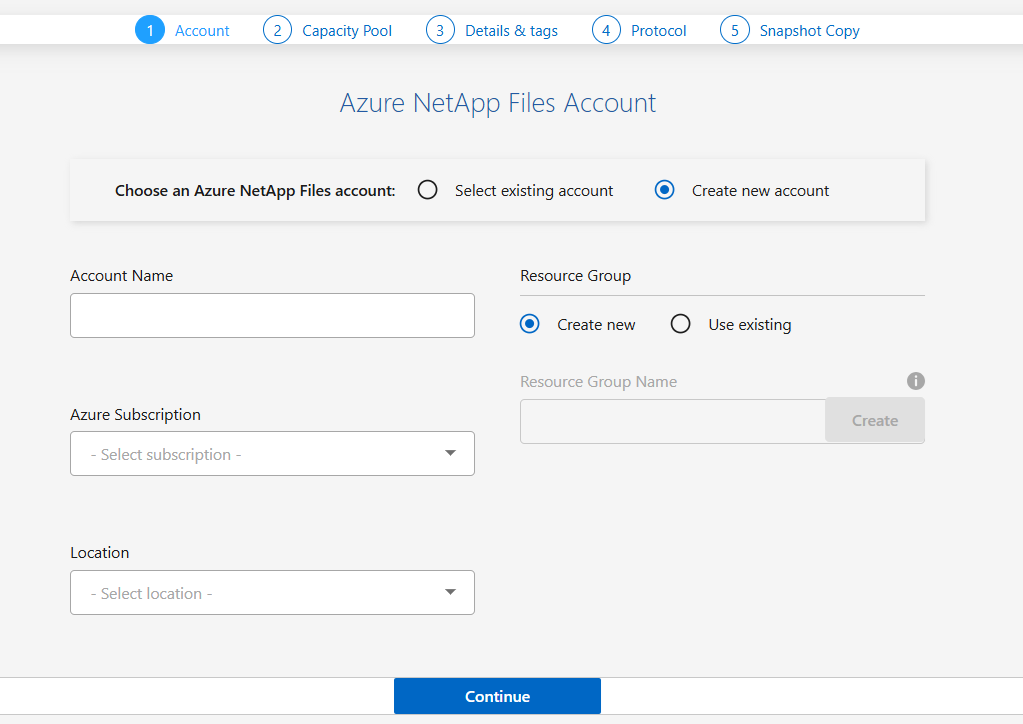The height and width of the screenshot is (724, 1023).
Task: Select Create new resource group radio
Action: coord(531,324)
